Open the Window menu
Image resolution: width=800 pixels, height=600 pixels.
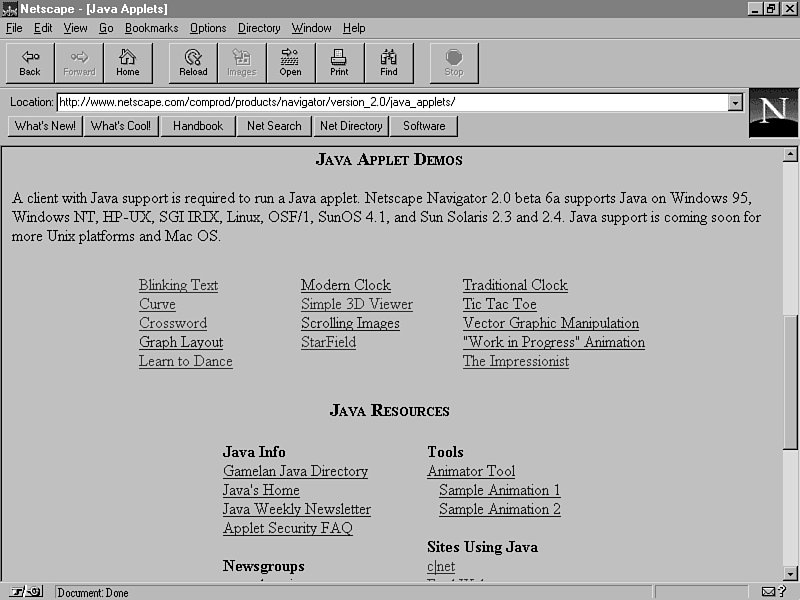pos(311,28)
